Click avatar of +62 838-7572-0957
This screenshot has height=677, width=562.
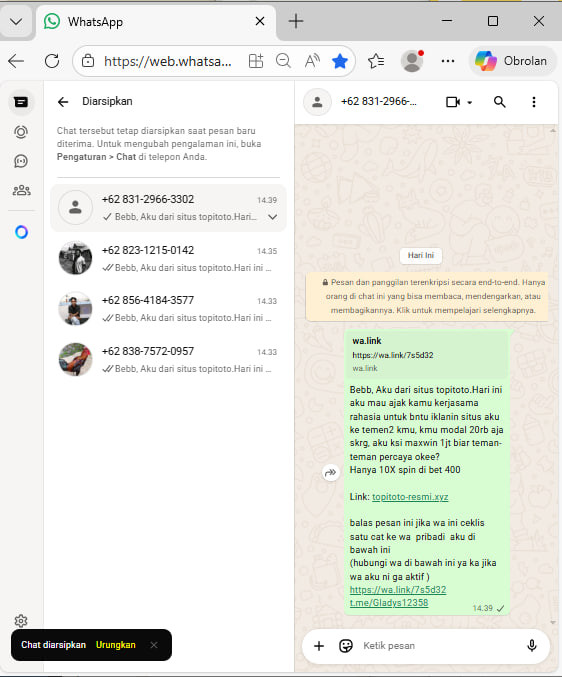point(76,360)
